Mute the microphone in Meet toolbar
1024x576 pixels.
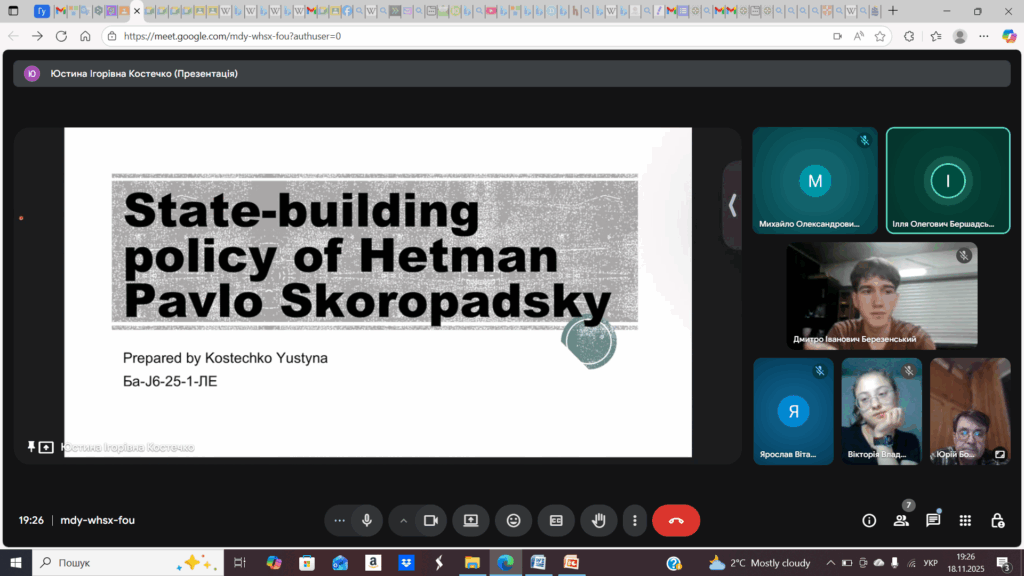tap(367, 520)
